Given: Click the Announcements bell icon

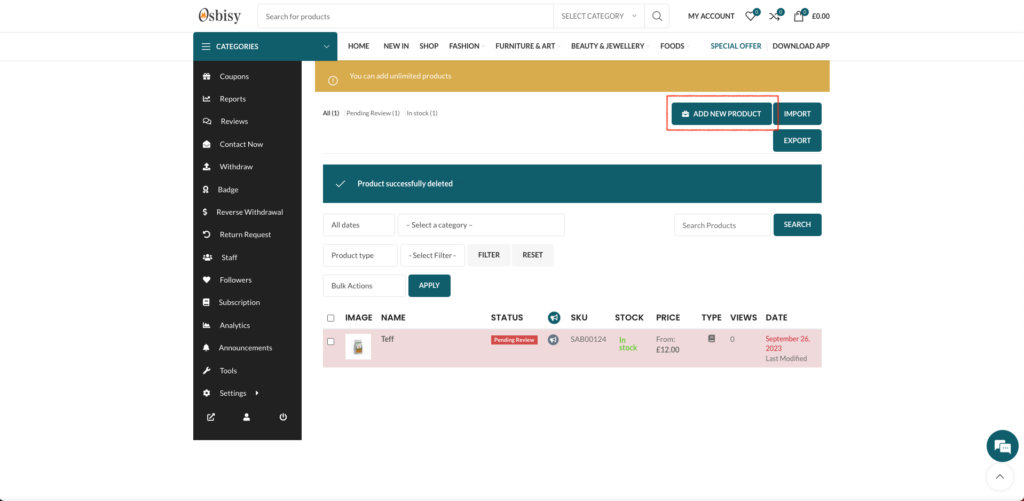Looking at the screenshot, I should pyautogui.click(x=206, y=347).
